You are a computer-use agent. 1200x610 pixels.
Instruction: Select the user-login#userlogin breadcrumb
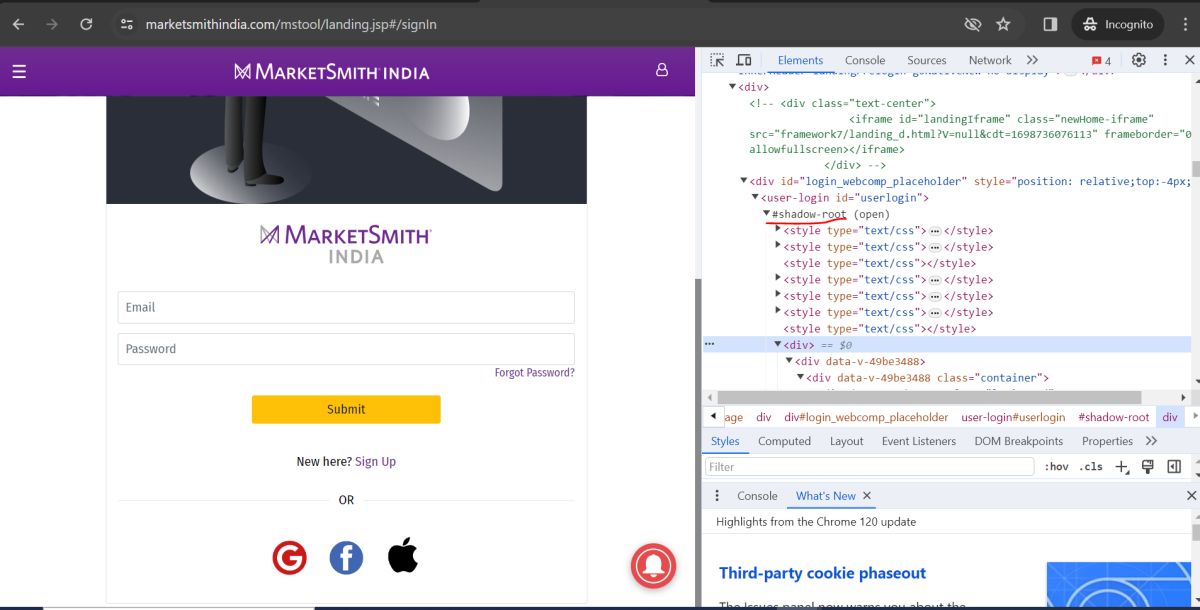point(1013,417)
